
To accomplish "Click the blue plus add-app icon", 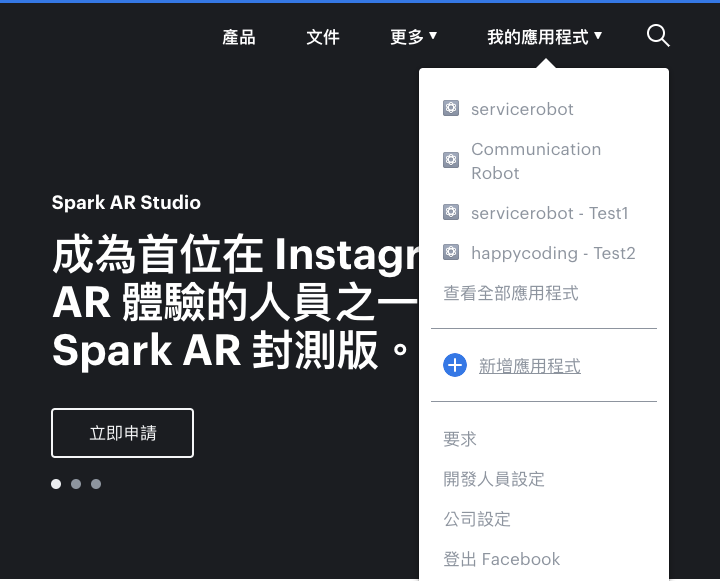I will (x=455, y=366).
